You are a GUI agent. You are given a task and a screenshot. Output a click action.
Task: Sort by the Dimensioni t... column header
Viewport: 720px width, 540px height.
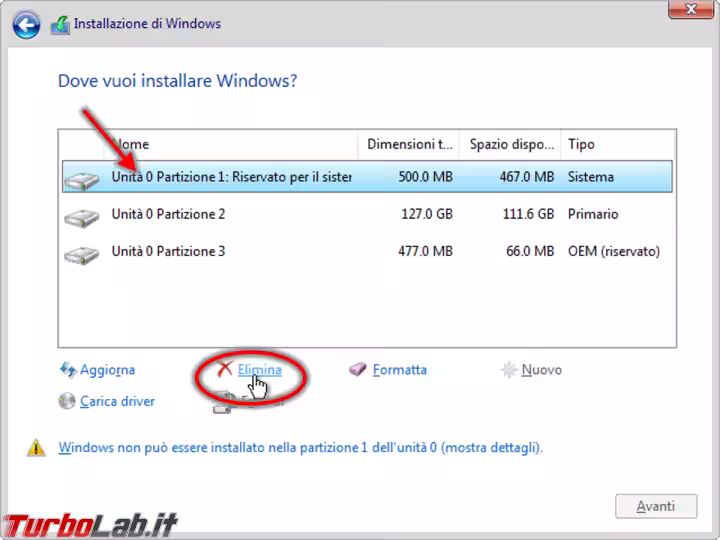point(409,144)
